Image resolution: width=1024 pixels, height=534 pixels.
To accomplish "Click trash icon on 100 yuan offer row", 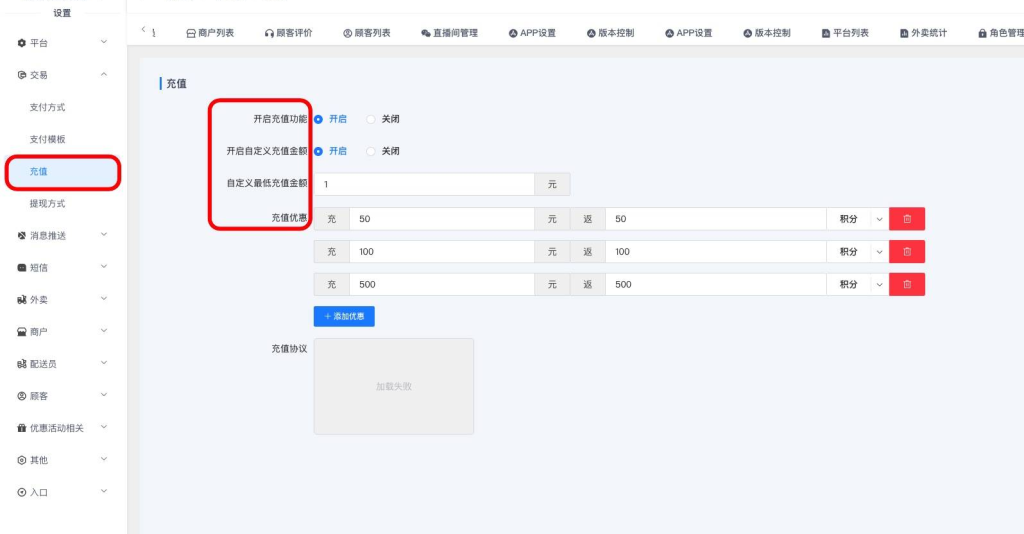I will click(906, 252).
